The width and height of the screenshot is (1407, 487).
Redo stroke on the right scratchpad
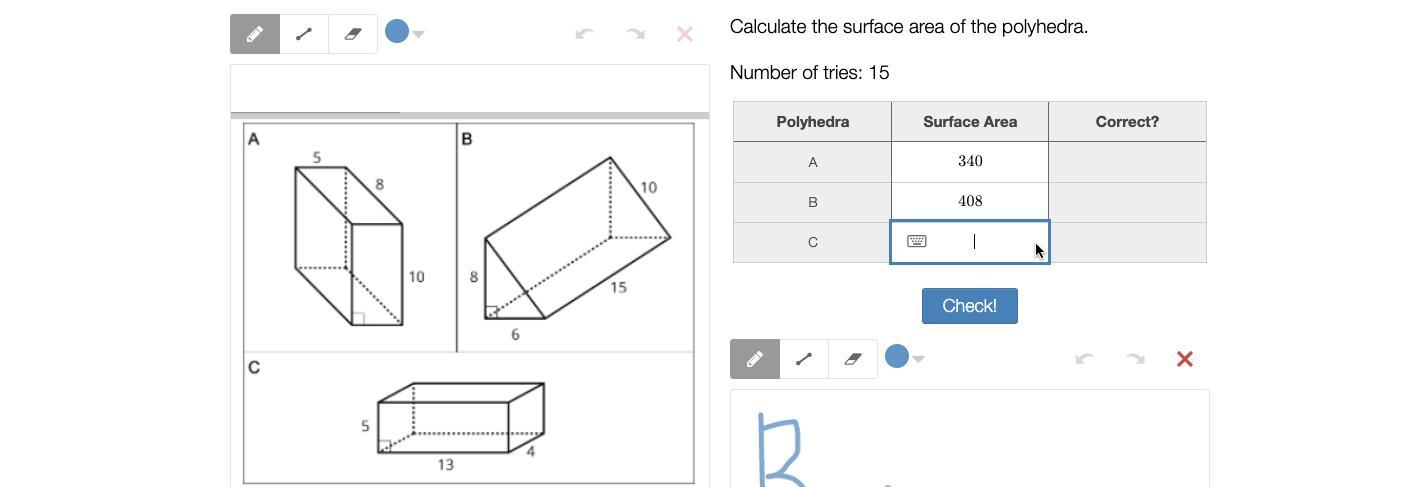point(1135,359)
